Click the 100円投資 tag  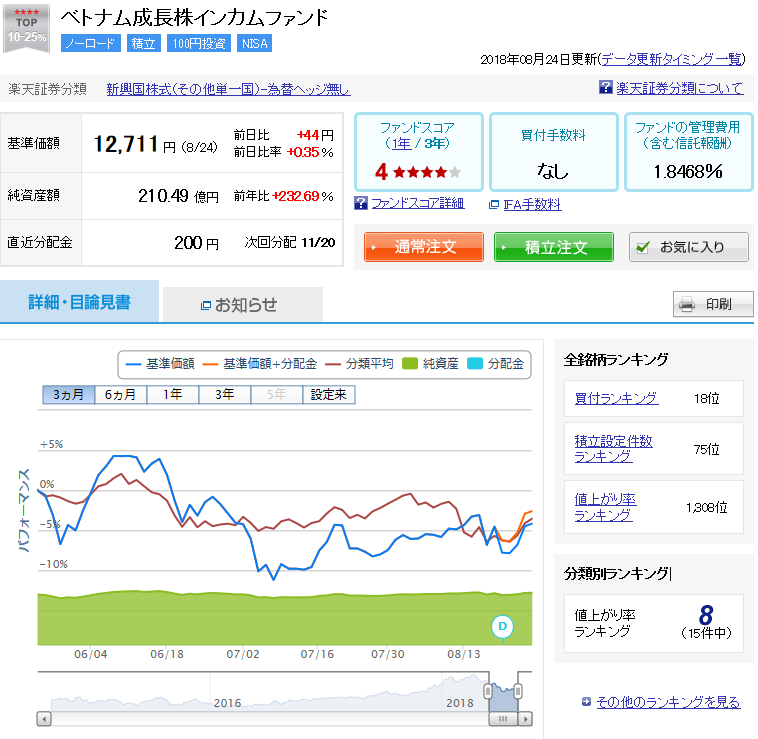(x=199, y=43)
